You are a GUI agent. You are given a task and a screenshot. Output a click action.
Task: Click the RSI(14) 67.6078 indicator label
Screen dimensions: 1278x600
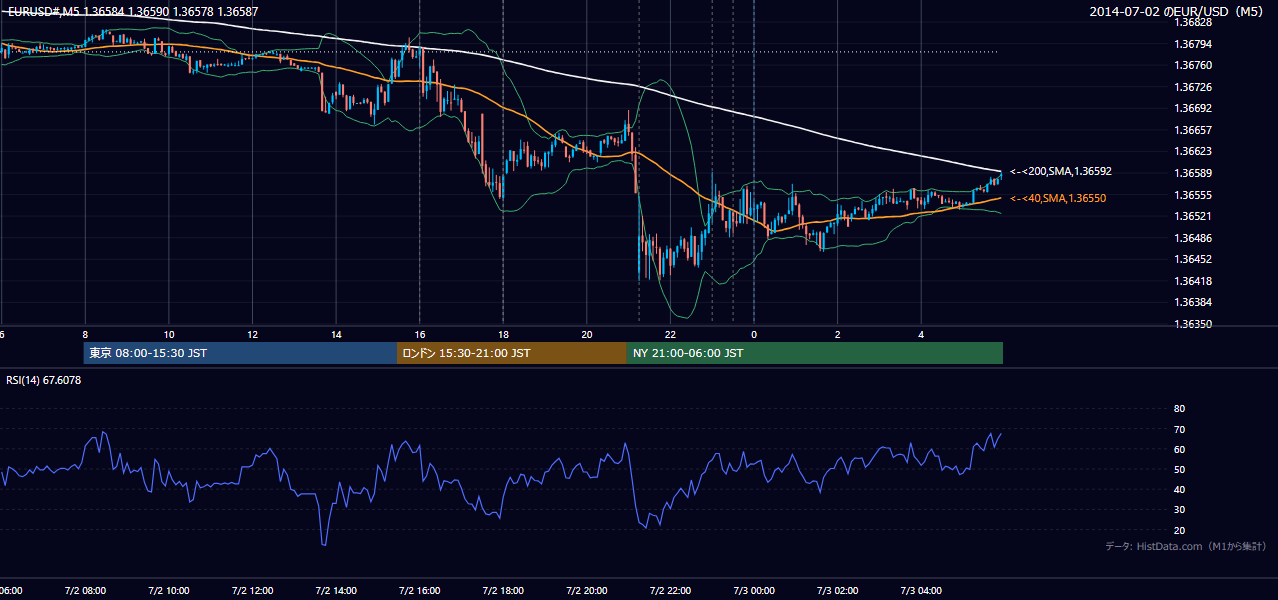pos(44,380)
